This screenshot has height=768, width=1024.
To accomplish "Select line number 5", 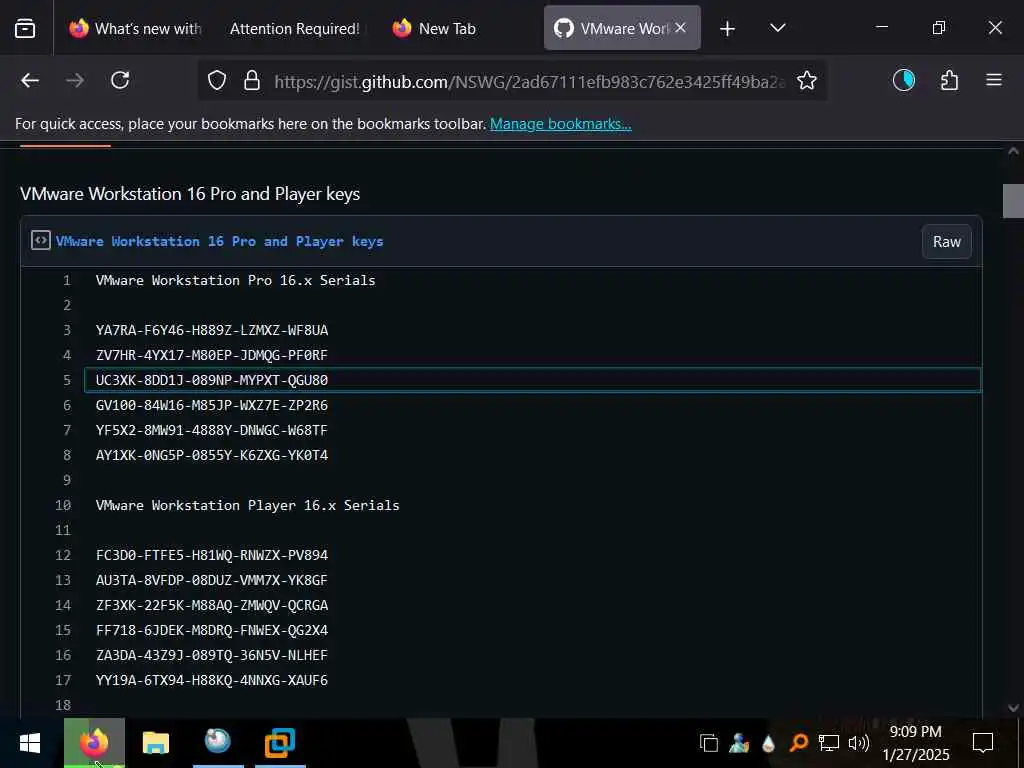I will tap(67, 380).
